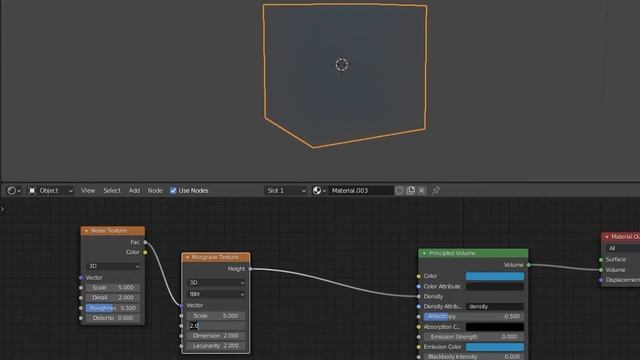Screen dimensions: 640x360
Task: Click Noise Texture Scale 5.000 field
Action: 113,287
